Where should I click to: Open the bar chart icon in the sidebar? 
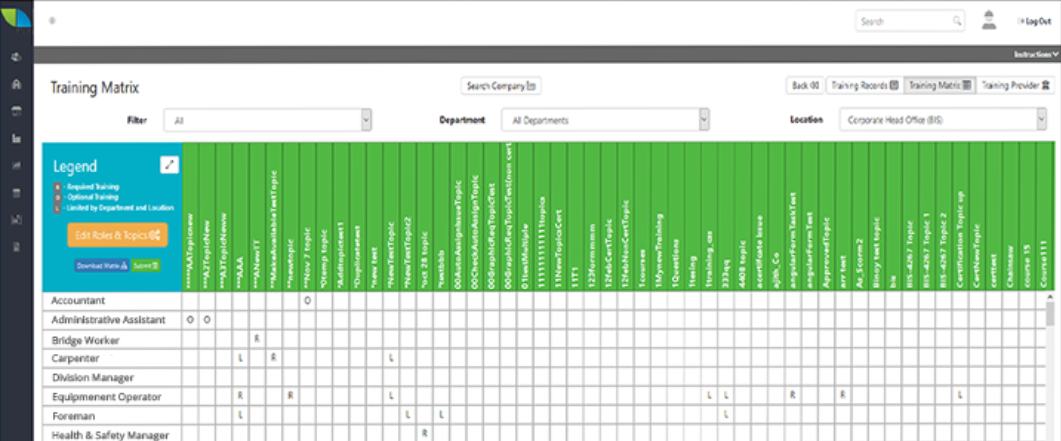coord(16,139)
